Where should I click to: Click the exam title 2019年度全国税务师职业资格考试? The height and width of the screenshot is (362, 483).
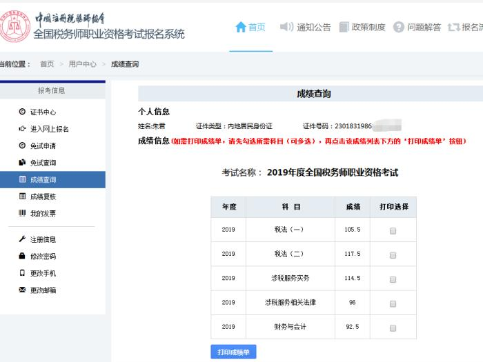(332, 173)
